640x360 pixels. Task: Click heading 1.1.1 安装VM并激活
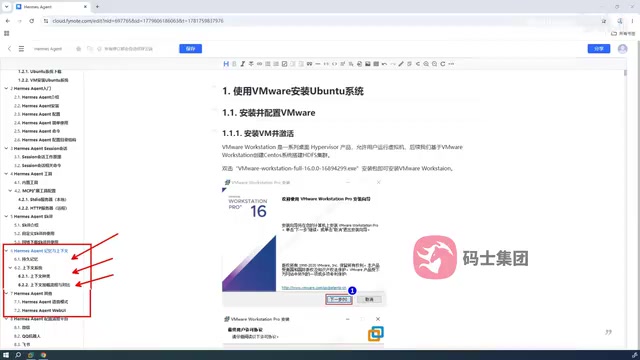(x=258, y=133)
